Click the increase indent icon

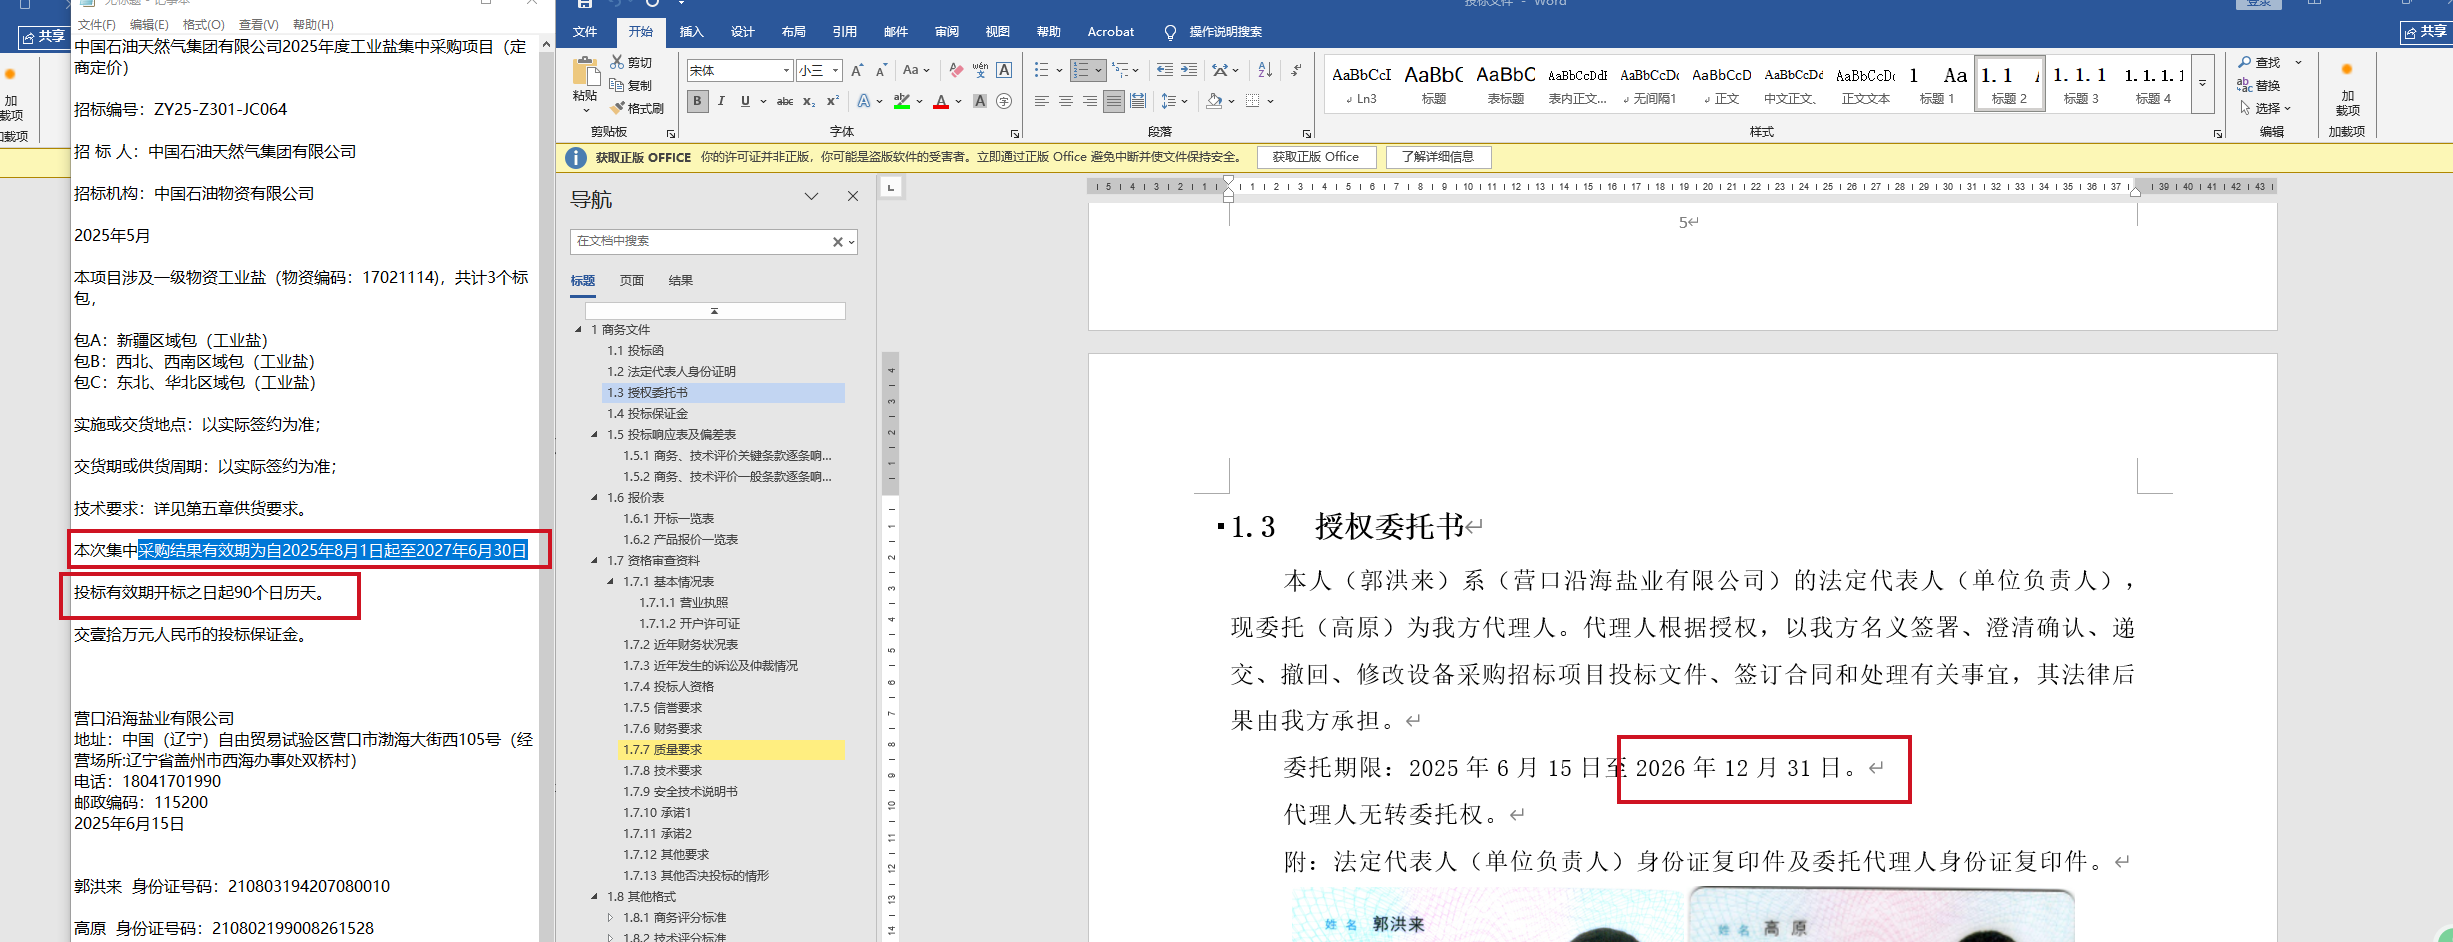1188,70
